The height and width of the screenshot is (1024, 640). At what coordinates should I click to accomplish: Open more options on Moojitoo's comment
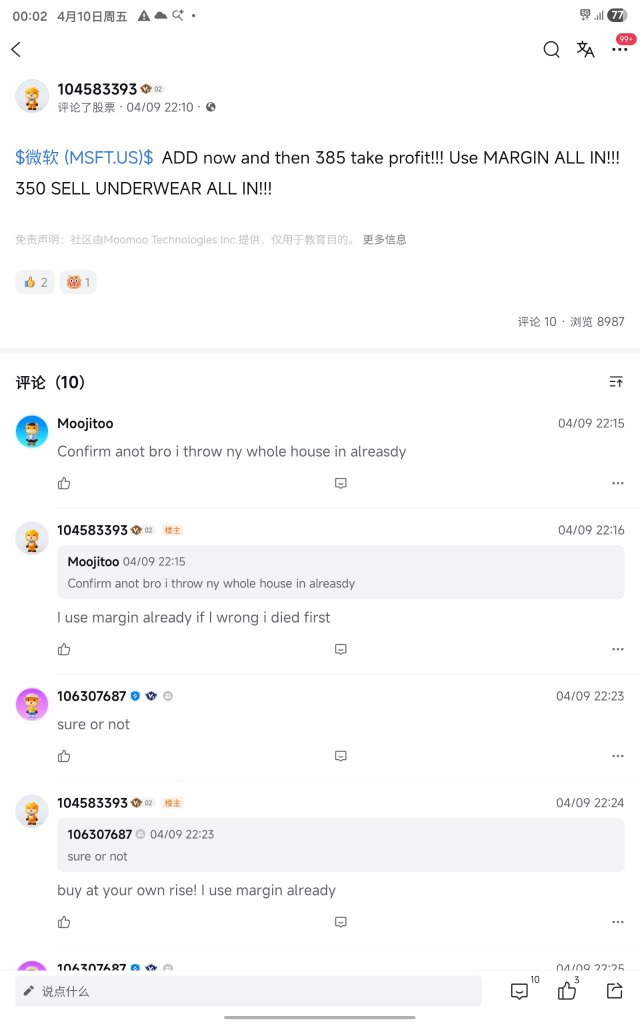coord(617,483)
